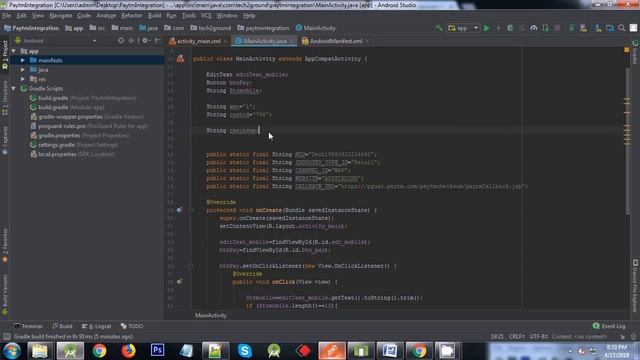The height and width of the screenshot is (360, 640).
Task: Open the Refactor menu
Action: click(132, 16)
